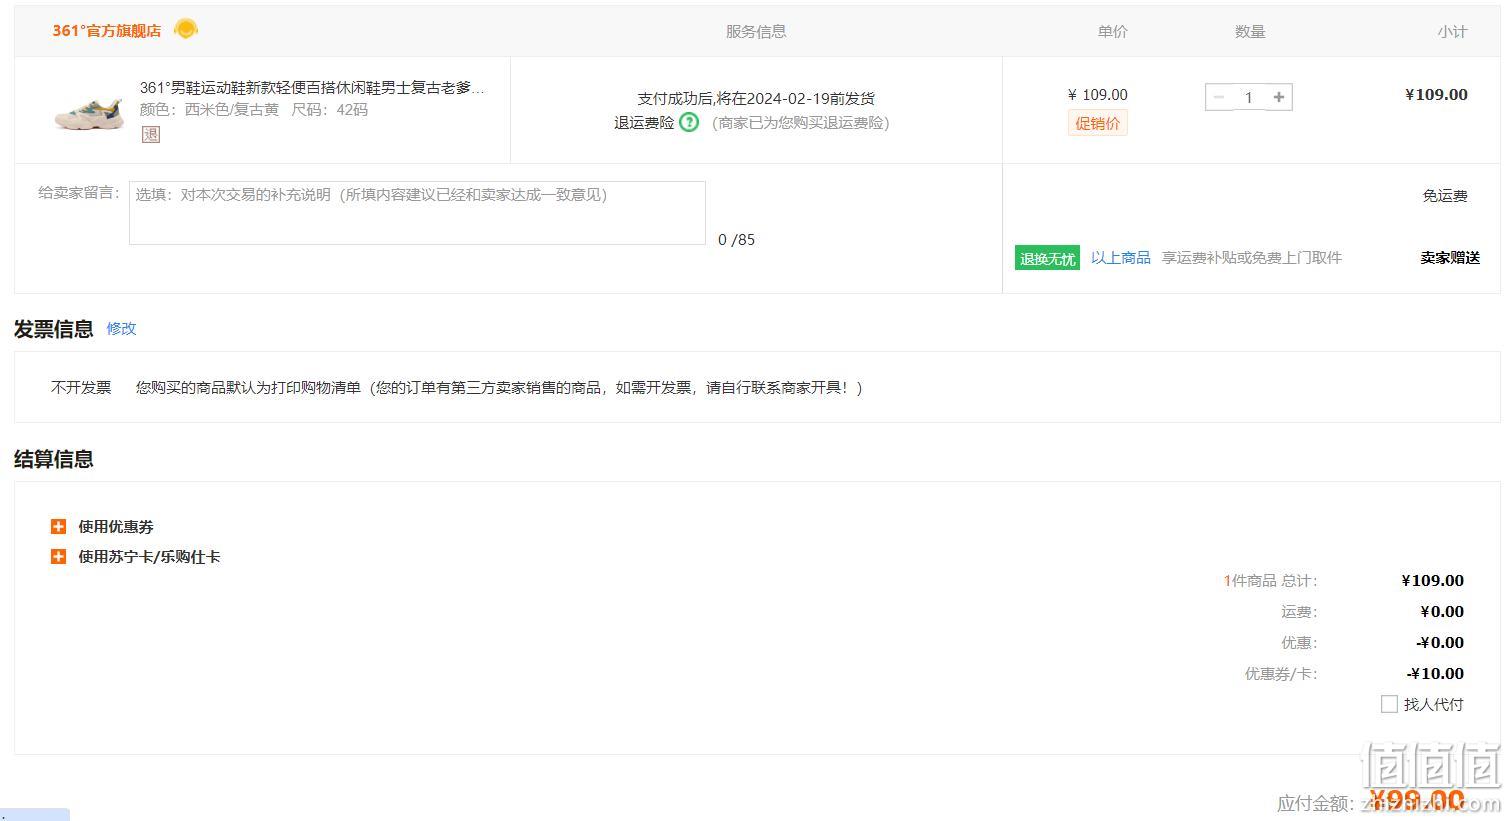This screenshot has height=821, width=1510.
Task: Click 修改 next to 发票信息
Action: [121, 328]
